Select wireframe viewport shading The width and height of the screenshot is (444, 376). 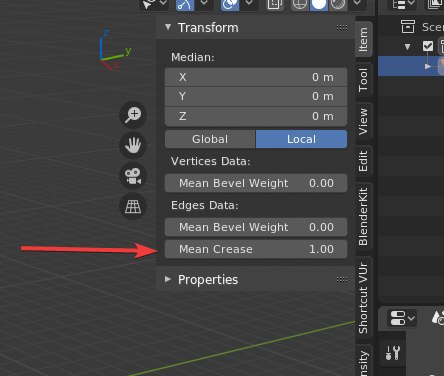tap(300, 5)
